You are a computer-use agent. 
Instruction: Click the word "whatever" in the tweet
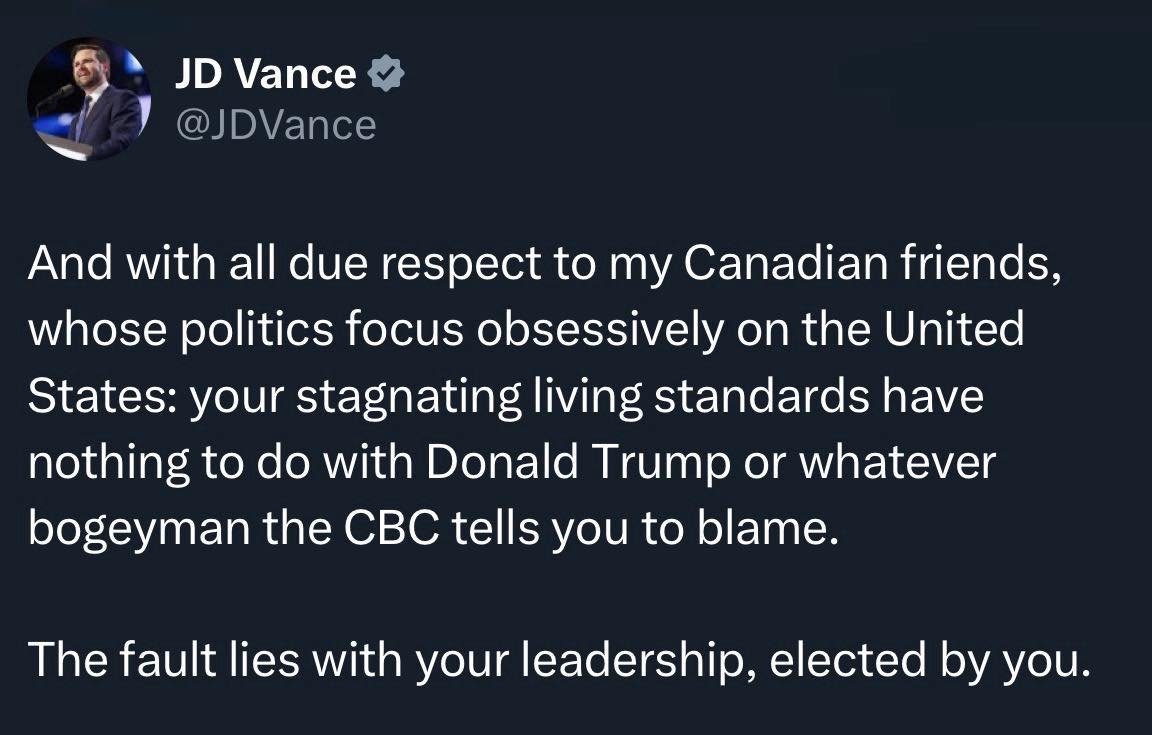[900, 463]
